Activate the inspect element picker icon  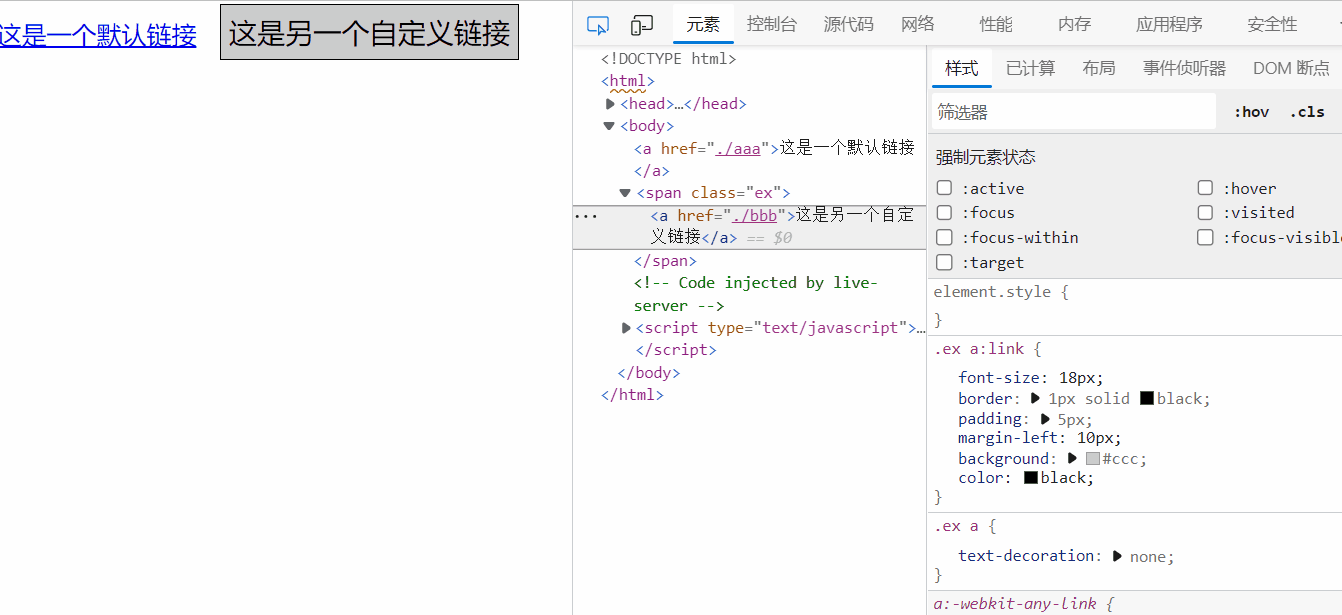click(598, 25)
